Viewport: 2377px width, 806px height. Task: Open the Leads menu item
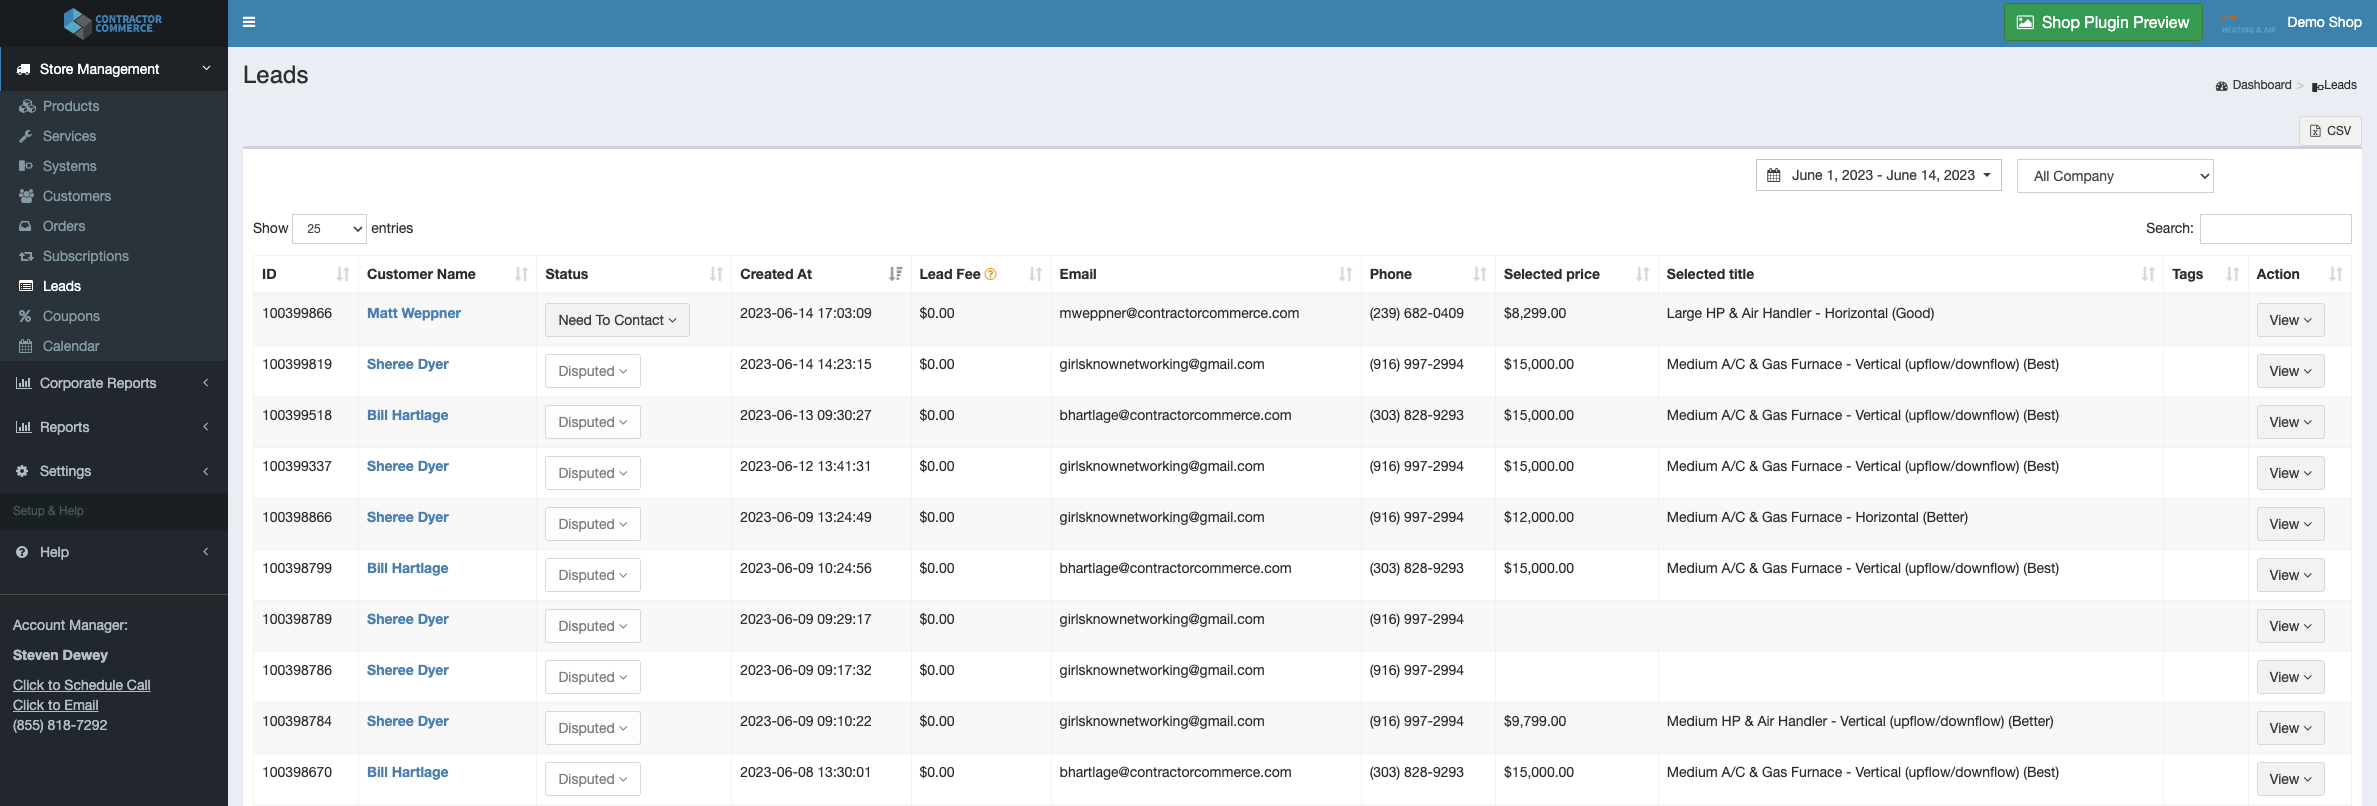click(x=62, y=286)
